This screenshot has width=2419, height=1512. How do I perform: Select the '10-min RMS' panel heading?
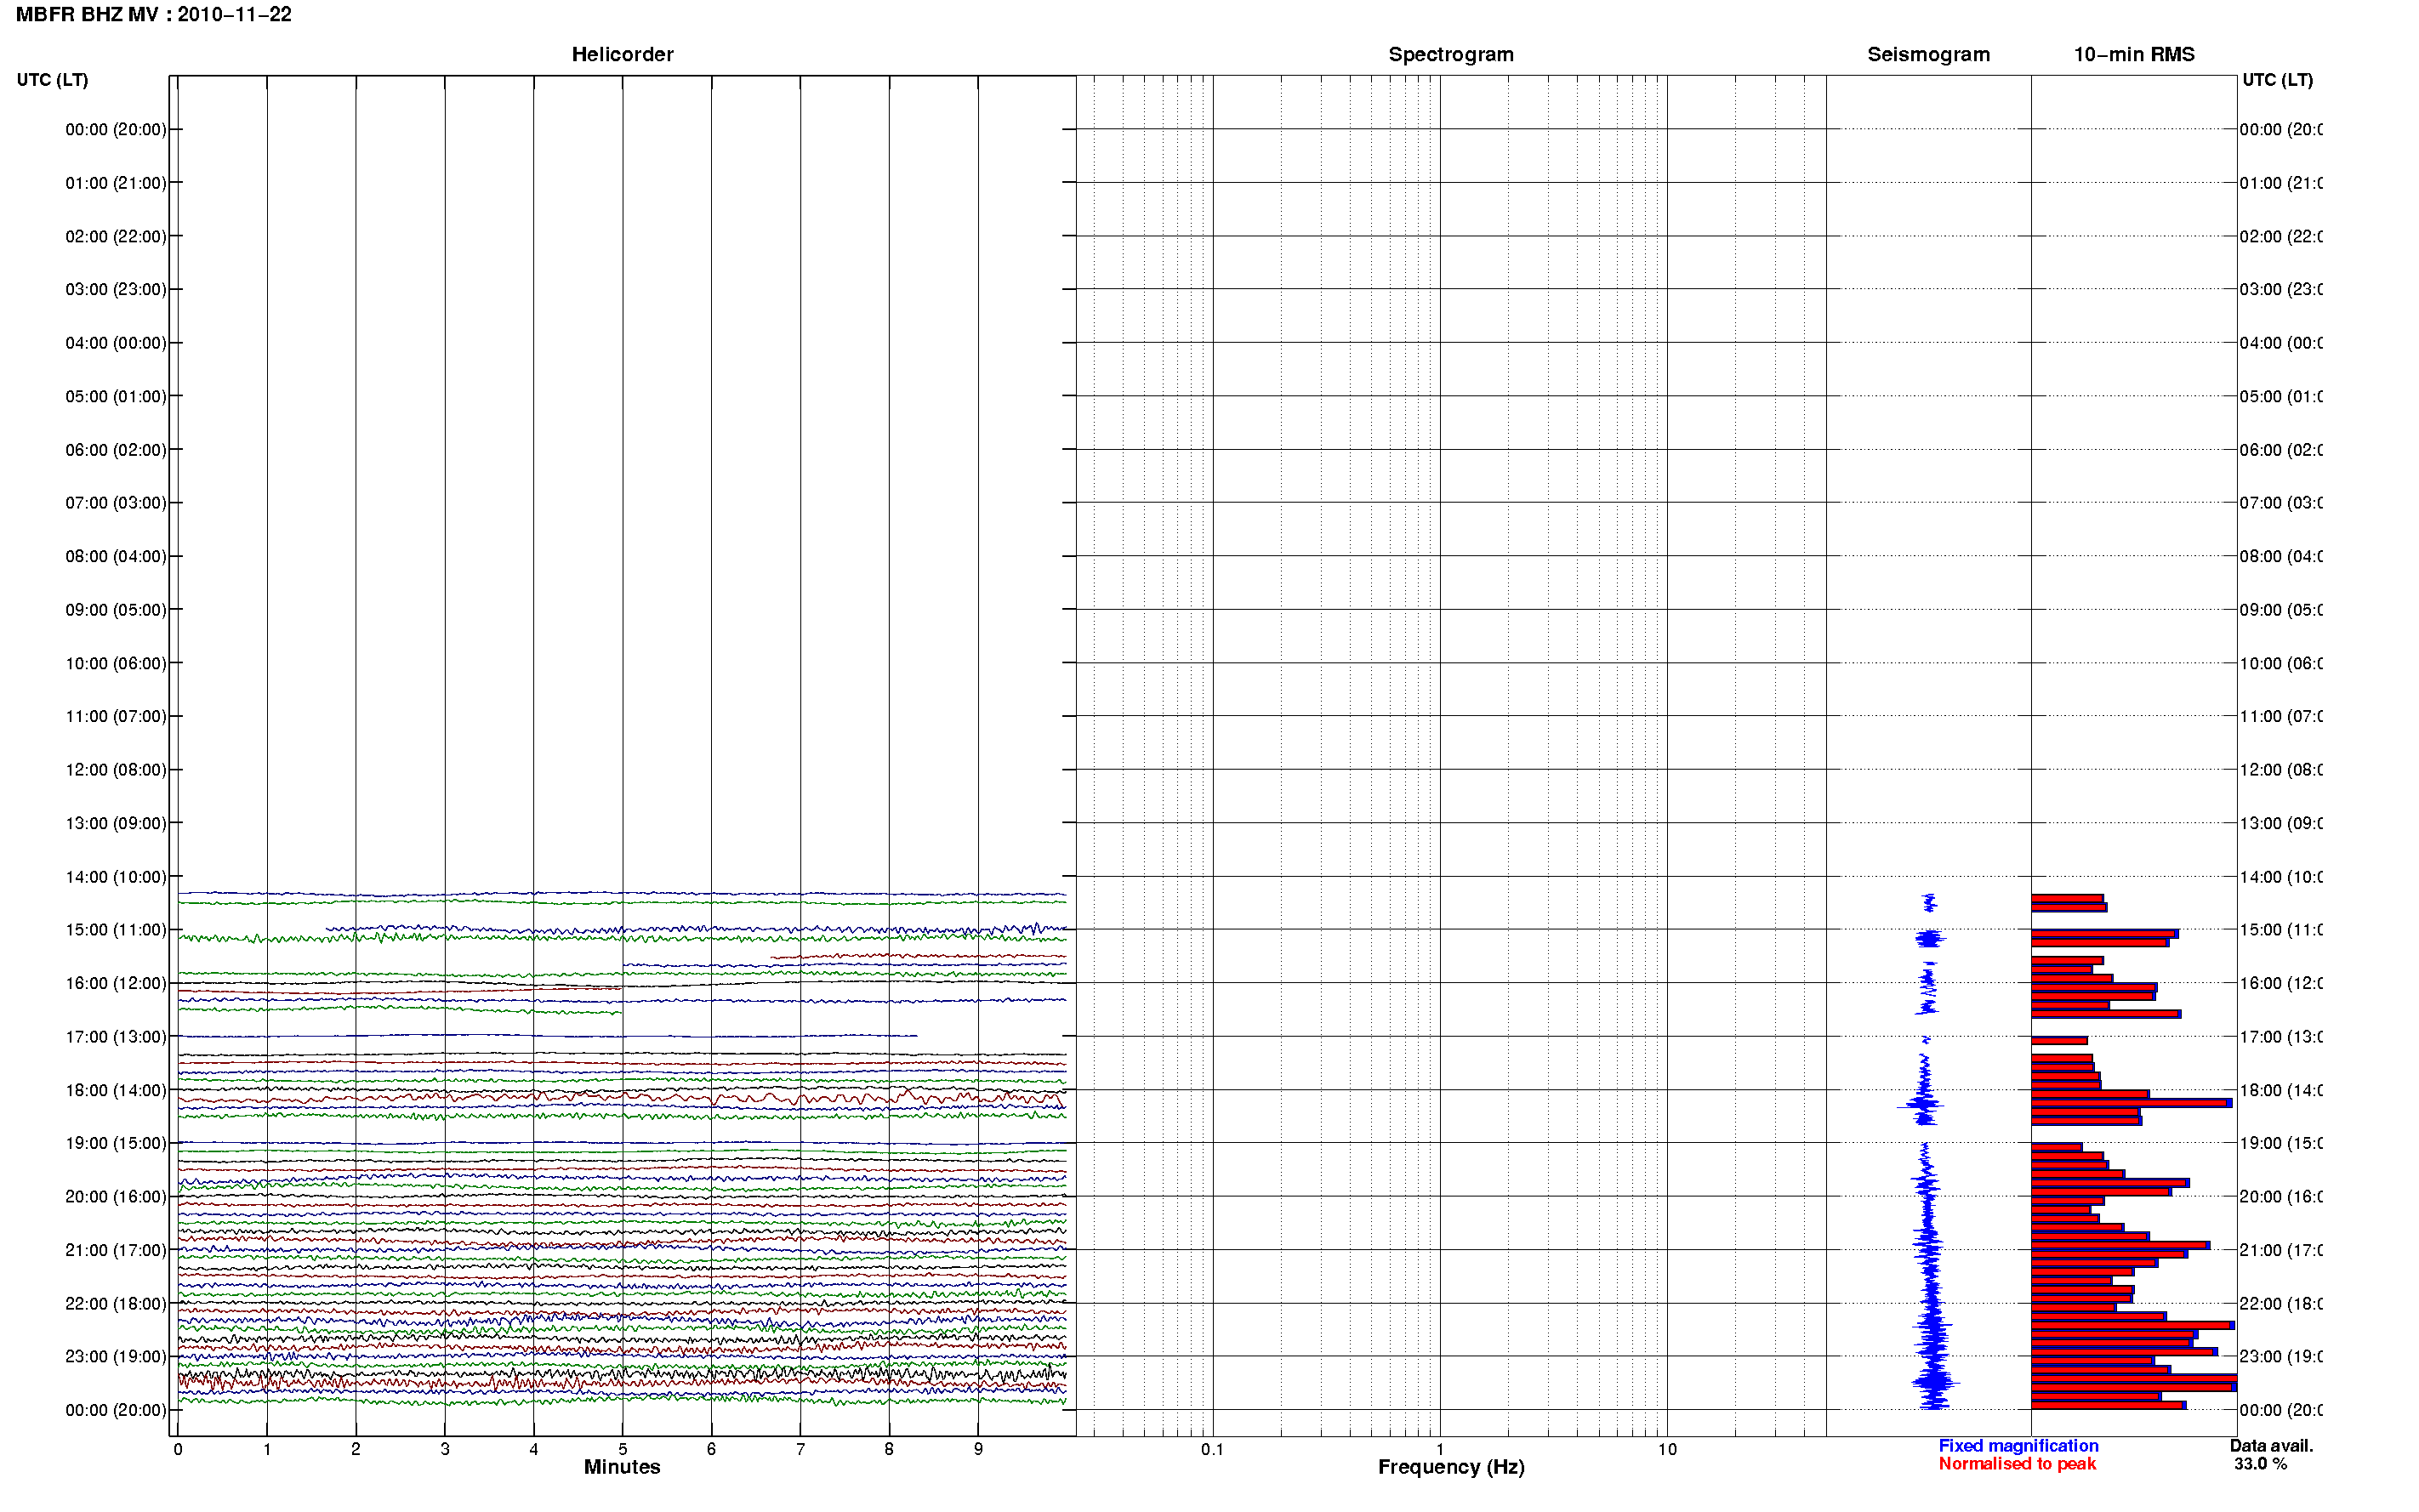2134,54
